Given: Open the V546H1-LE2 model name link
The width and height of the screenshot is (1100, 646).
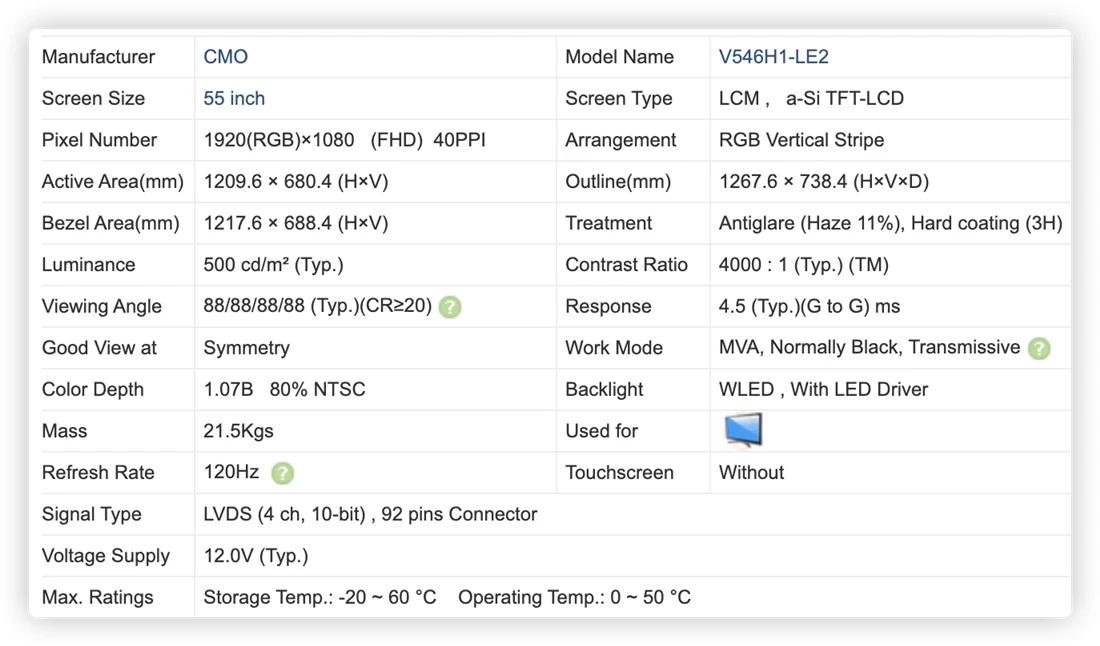Looking at the screenshot, I should point(773,57).
